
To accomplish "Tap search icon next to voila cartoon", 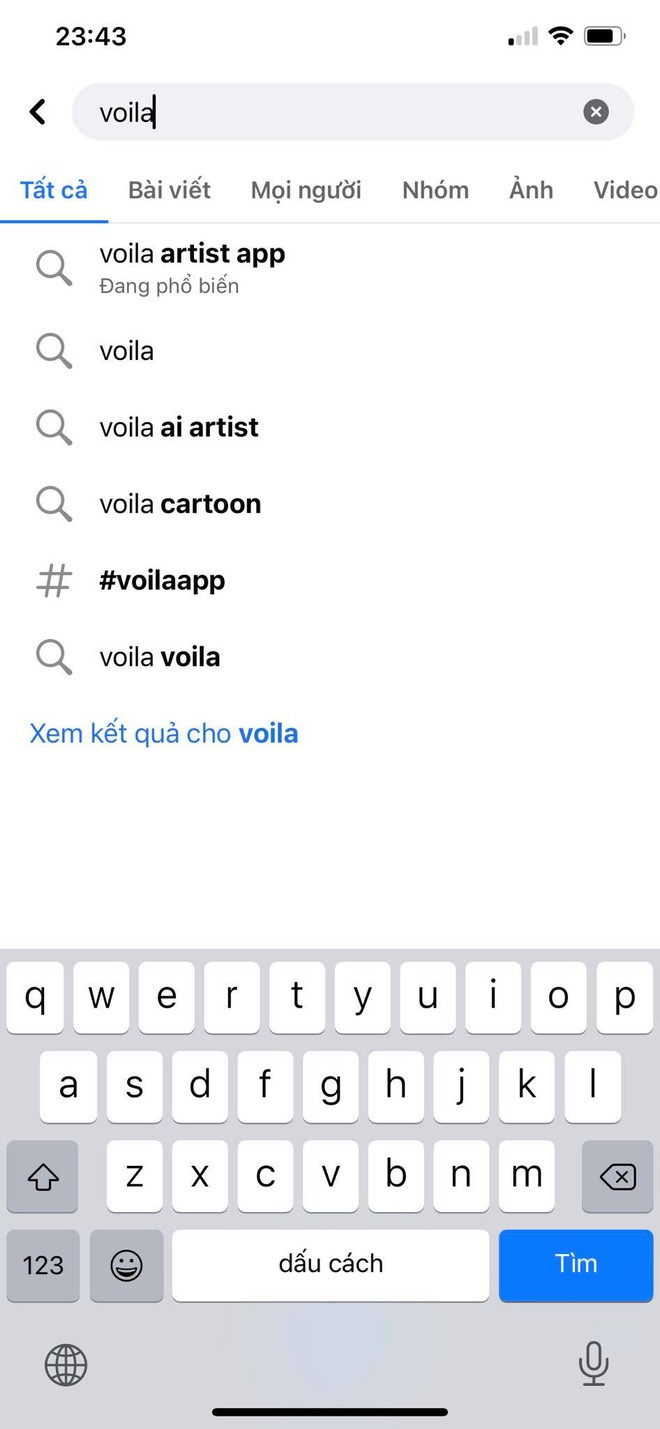I will pyautogui.click(x=54, y=504).
